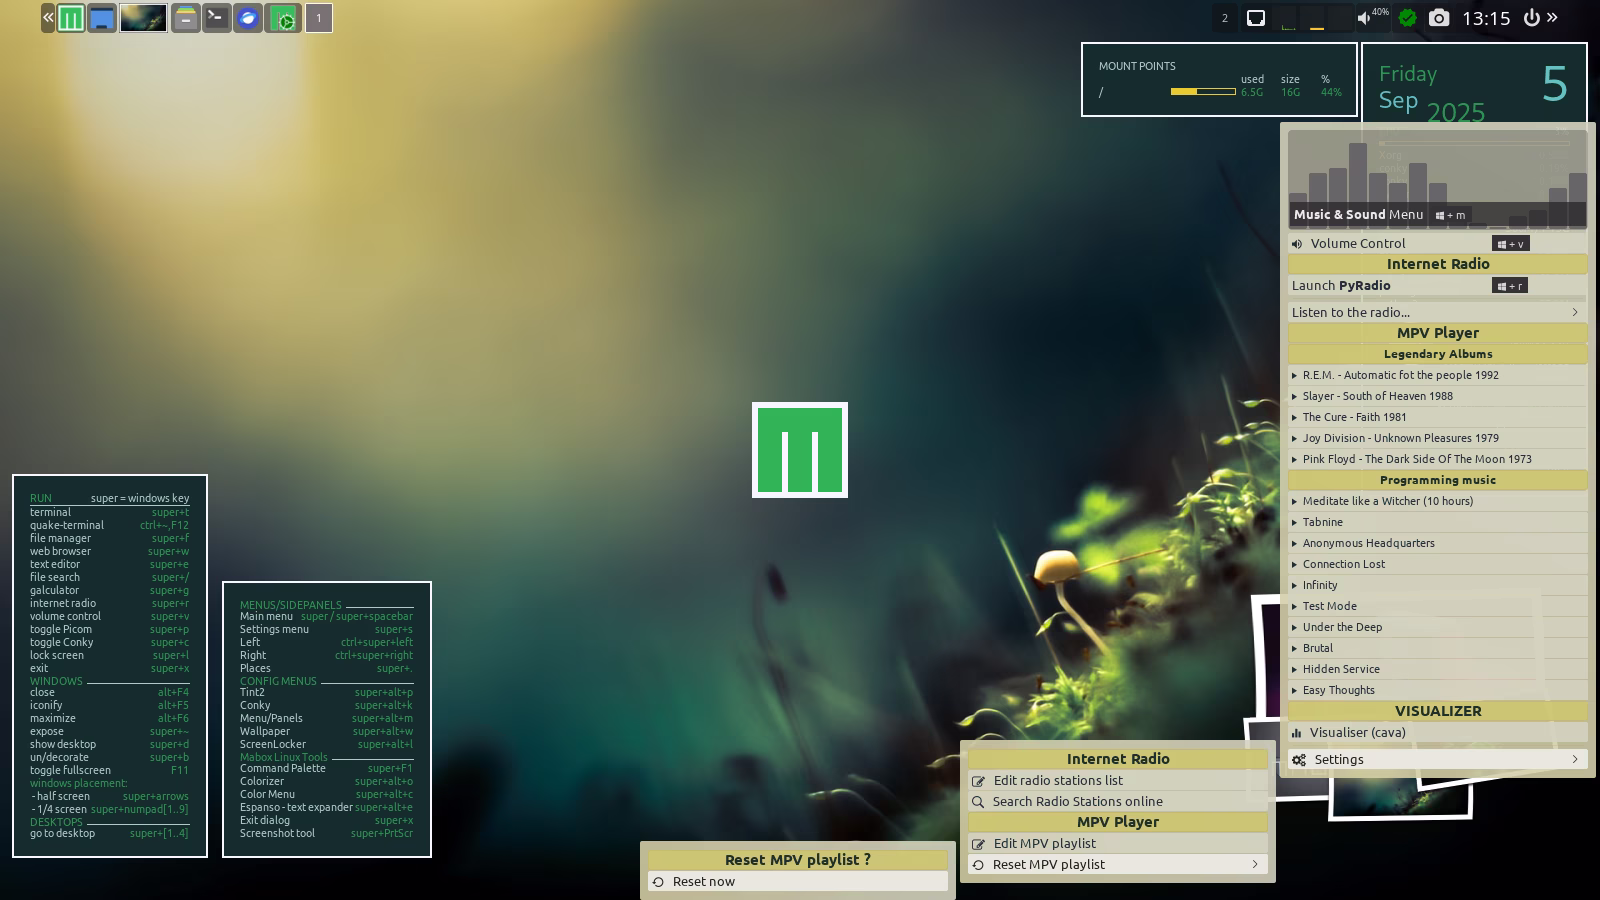Image resolution: width=1600 pixels, height=900 pixels.
Task: Launch PyRadio from the menu
Action: pyautogui.click(x=1340, y=286)
